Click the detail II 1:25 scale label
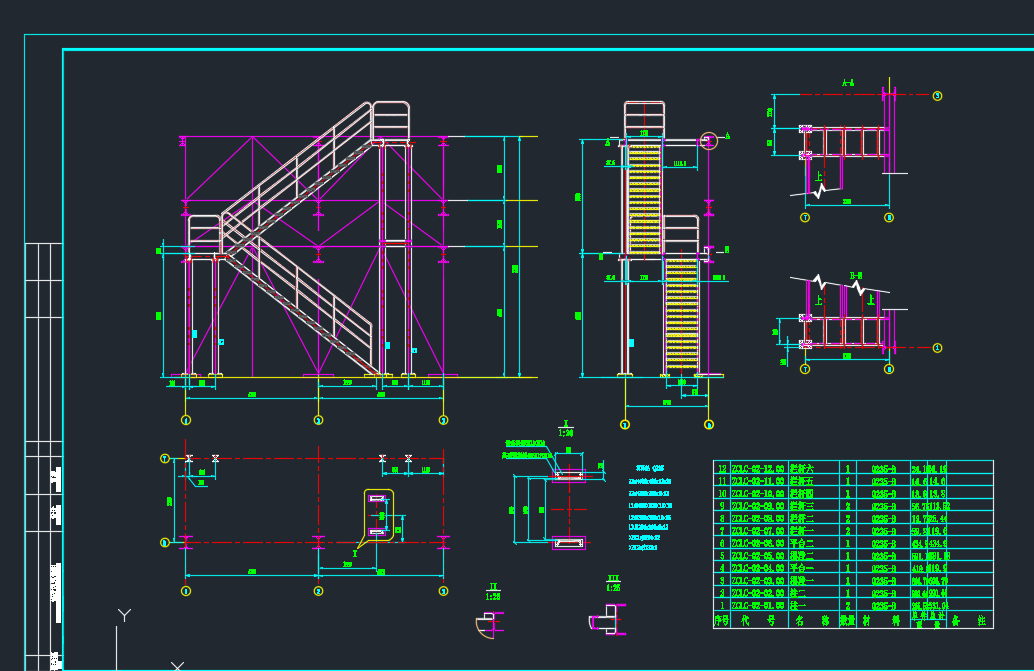1034x671 pixels. pos(493,591)
